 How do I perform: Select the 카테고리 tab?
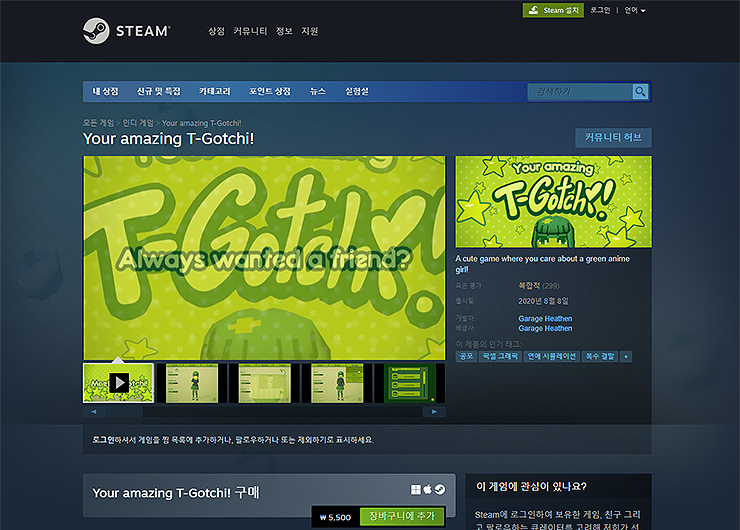(215, 92)
